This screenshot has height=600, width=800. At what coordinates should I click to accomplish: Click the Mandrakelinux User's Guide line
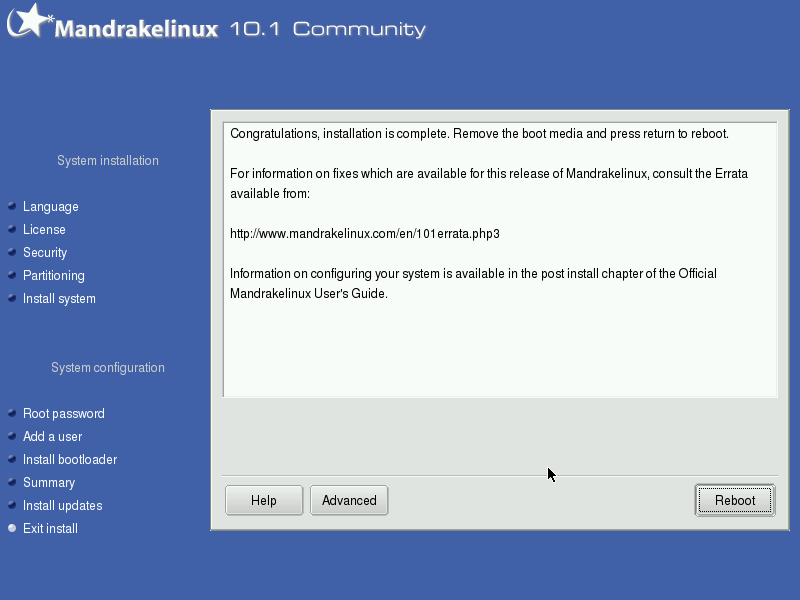tap(309, 293)
